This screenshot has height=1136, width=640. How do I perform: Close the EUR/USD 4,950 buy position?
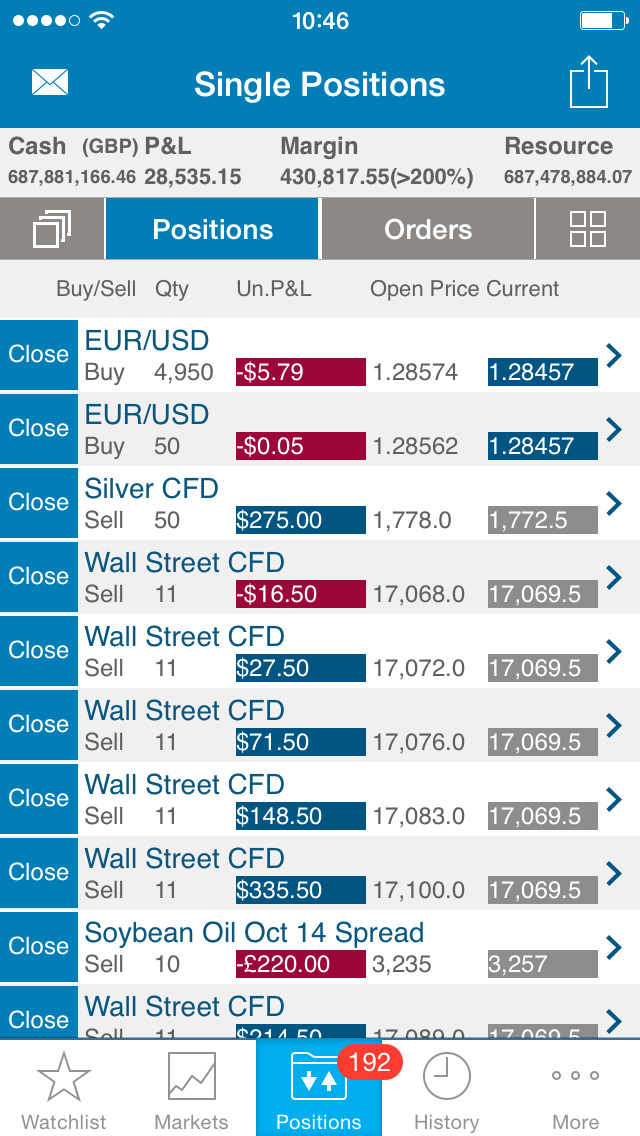pyautogui.click(x=38, y=354)
